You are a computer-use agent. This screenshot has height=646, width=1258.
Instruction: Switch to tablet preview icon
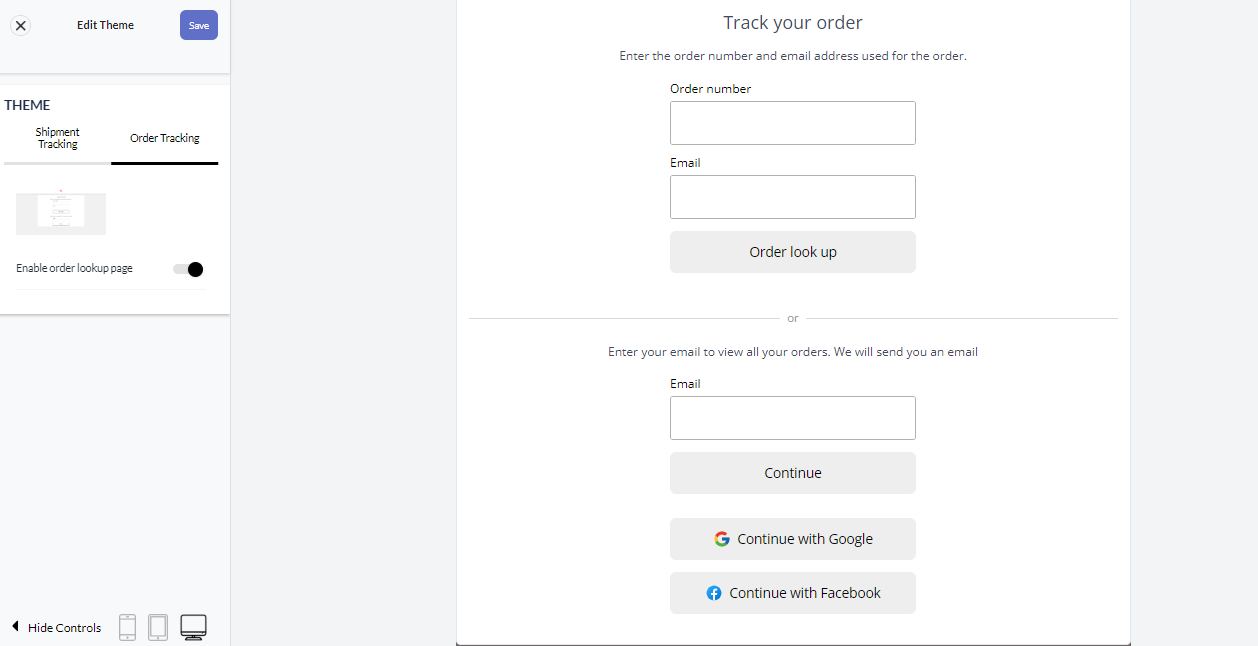pyautogui.click(x=158, y=627)
